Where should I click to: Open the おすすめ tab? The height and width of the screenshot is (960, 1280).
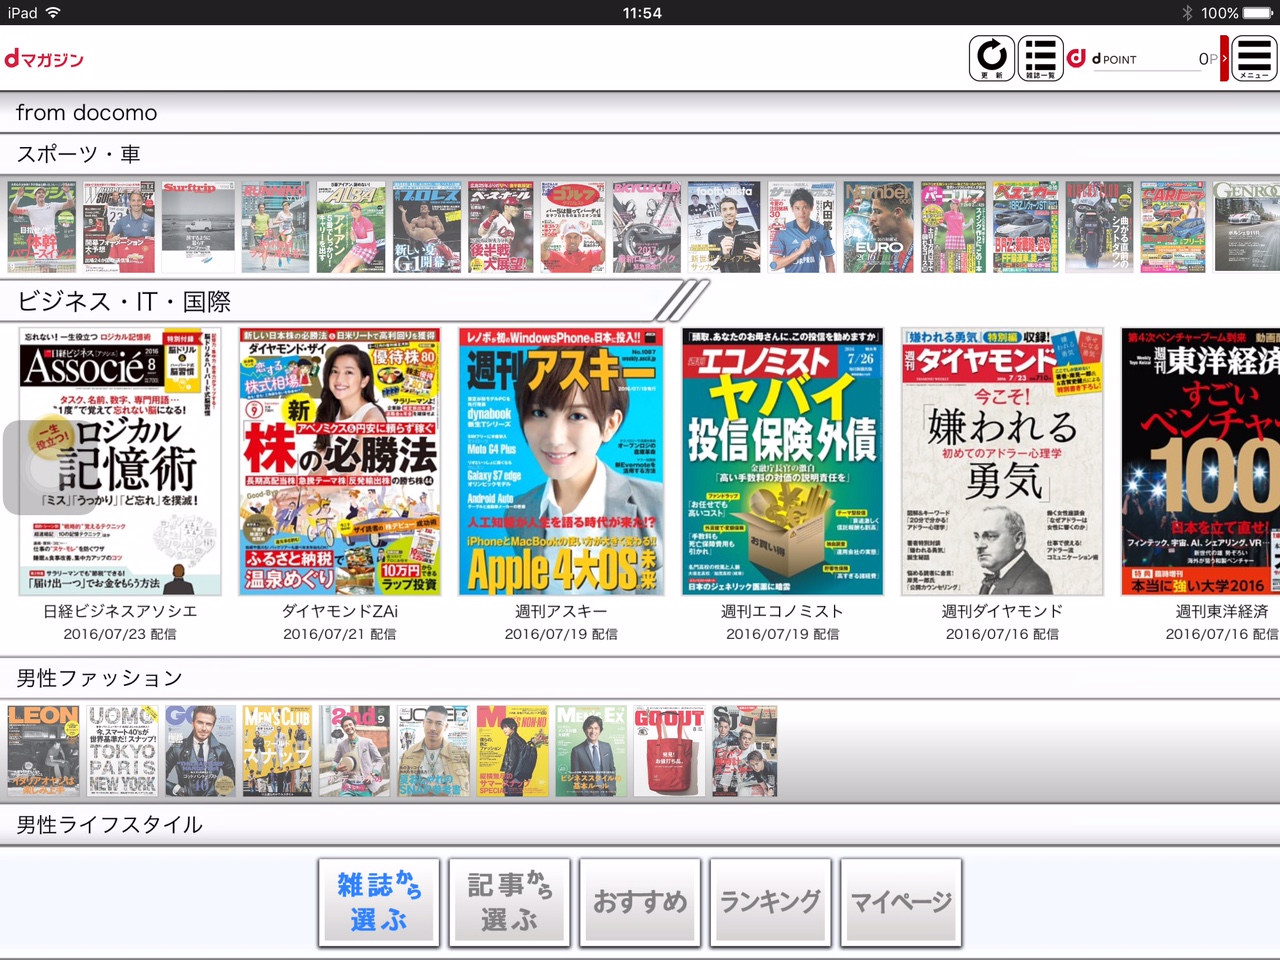click(x=640, y=902)
